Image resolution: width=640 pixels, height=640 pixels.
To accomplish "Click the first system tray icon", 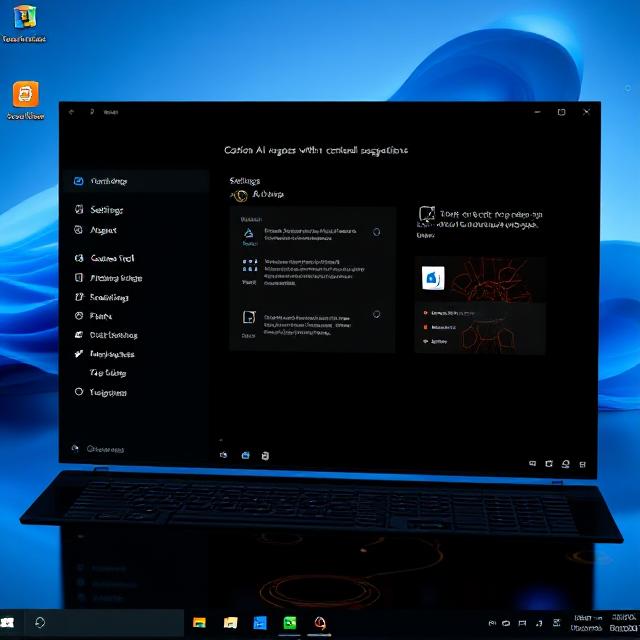I will pyautogui.click(x=492, y=623).
